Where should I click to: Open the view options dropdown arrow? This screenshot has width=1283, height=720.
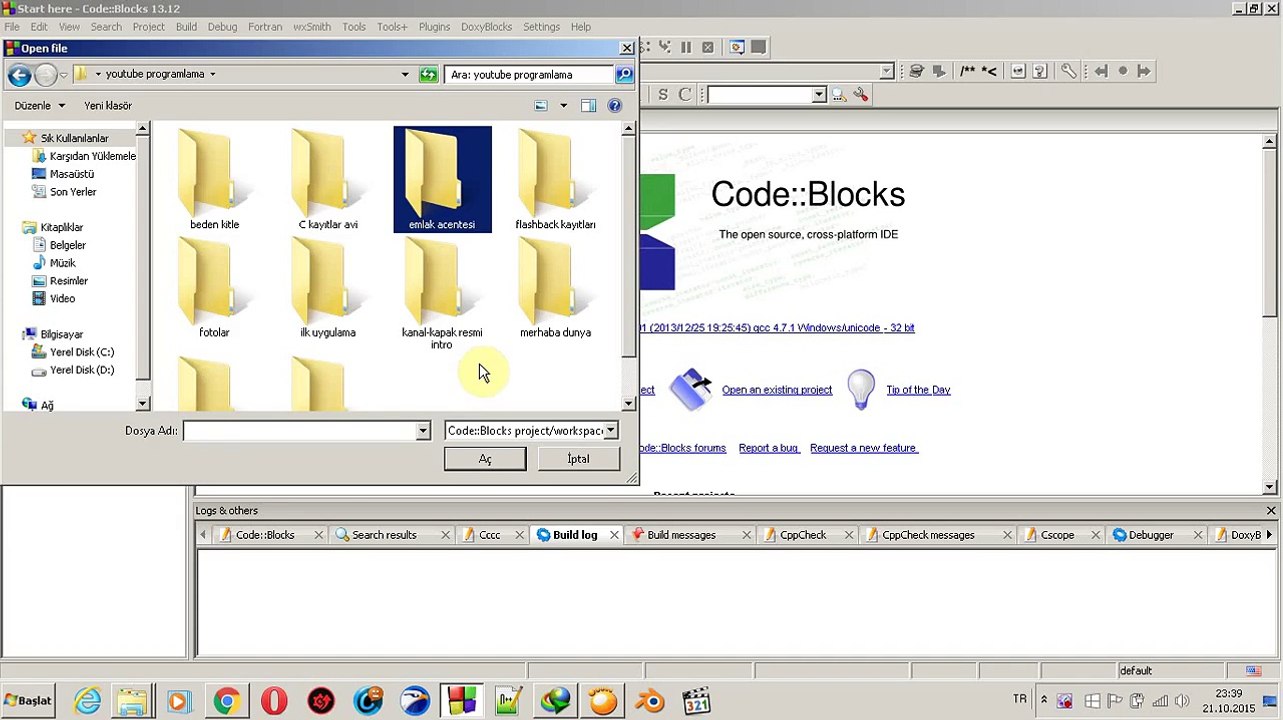[563, 105]
